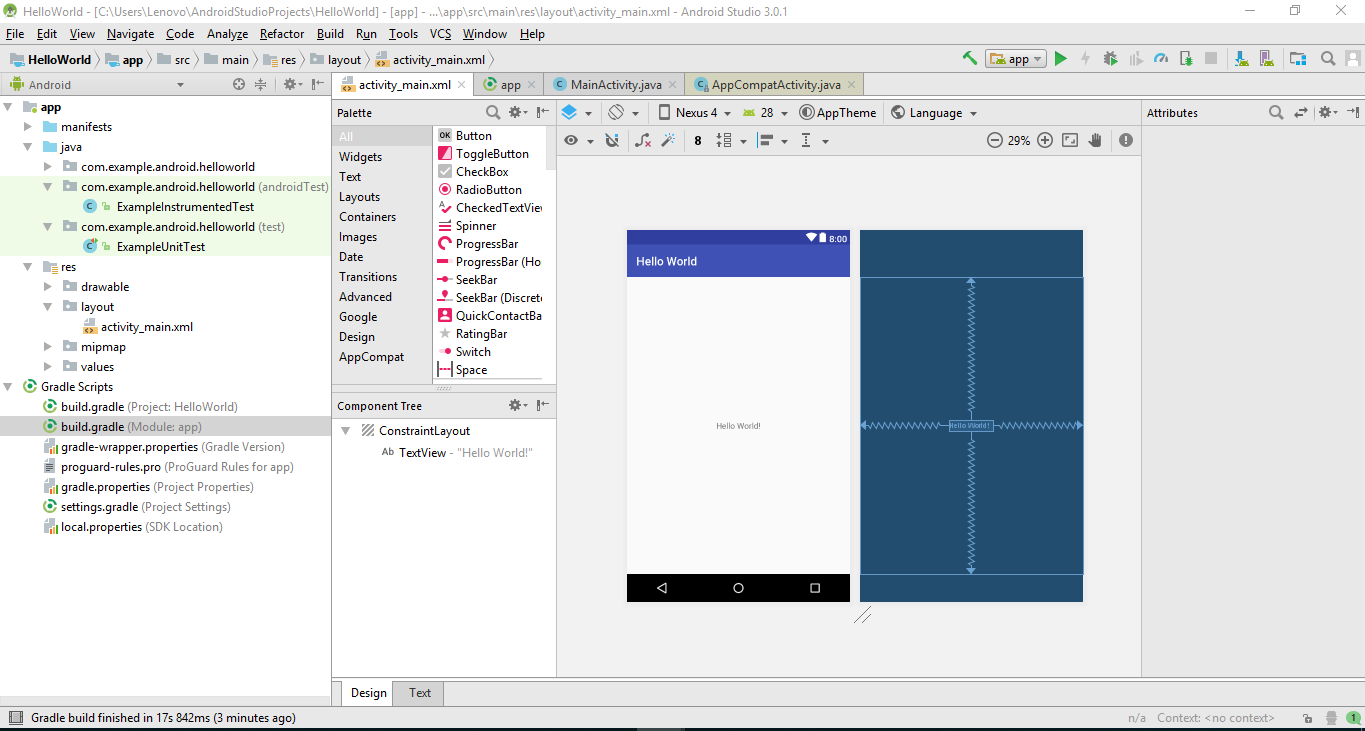Switch to the Text view of the layout
This screenshot has width=1365, height=731.
[x=418, y=692]
